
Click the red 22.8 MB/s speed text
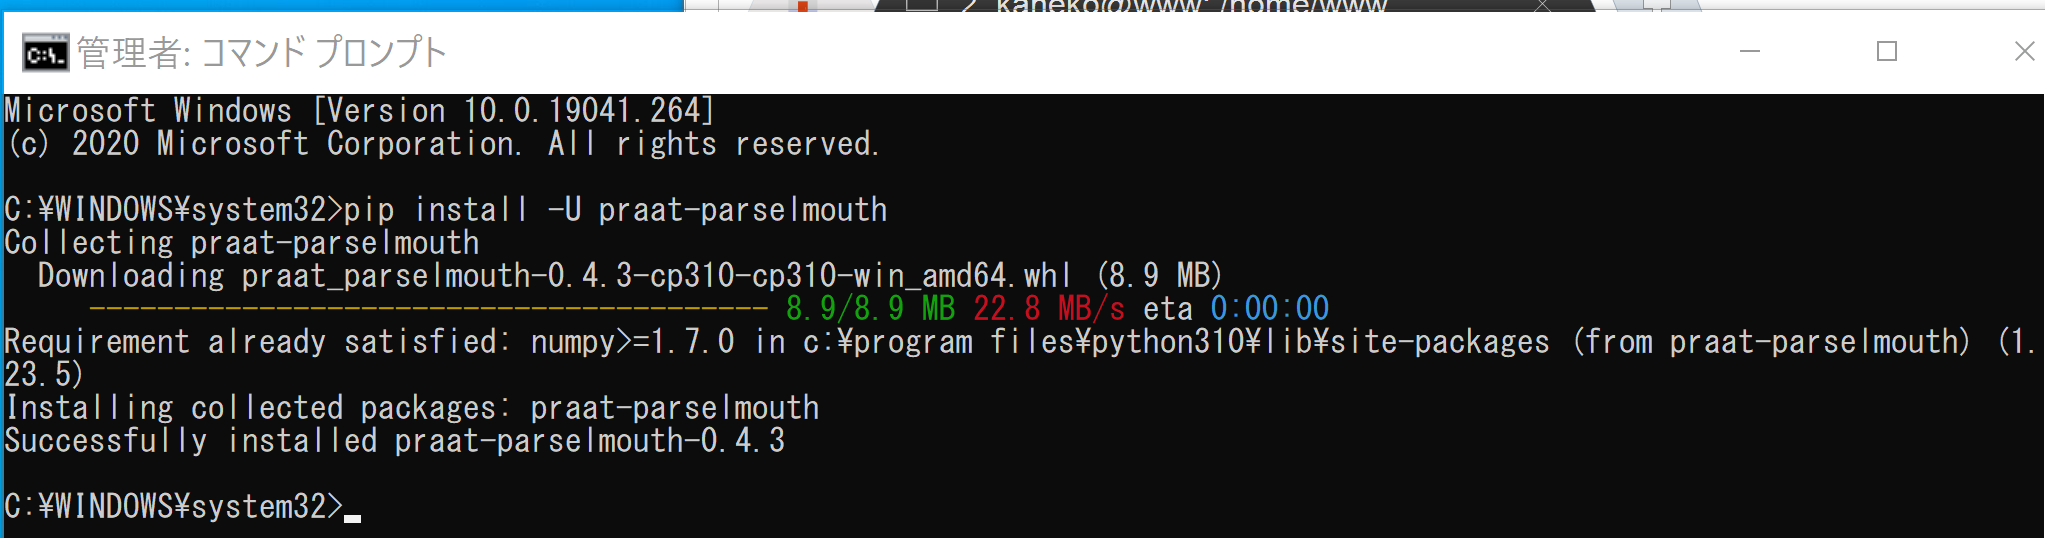(1049, 308)
